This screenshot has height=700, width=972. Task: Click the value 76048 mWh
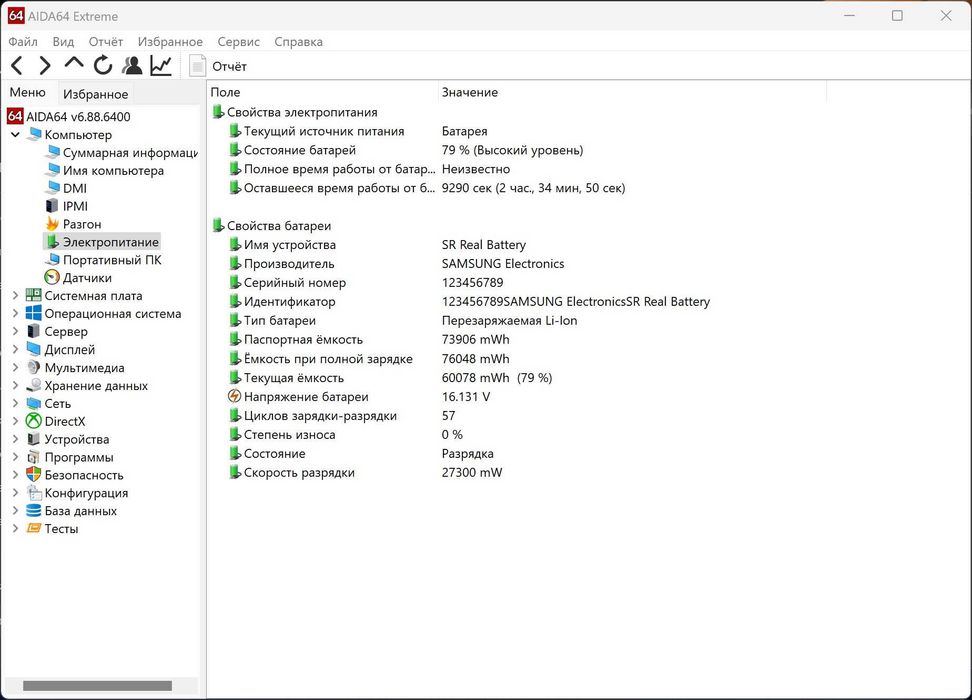(475, 359)
